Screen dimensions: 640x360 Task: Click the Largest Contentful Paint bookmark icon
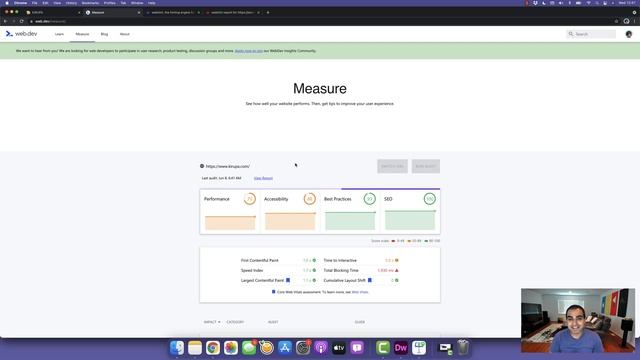click(x=288, y=280)
